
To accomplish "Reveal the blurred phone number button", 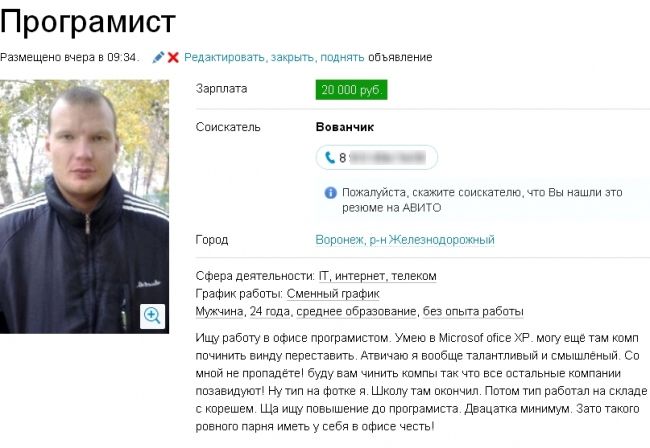I will click(376, 157).
